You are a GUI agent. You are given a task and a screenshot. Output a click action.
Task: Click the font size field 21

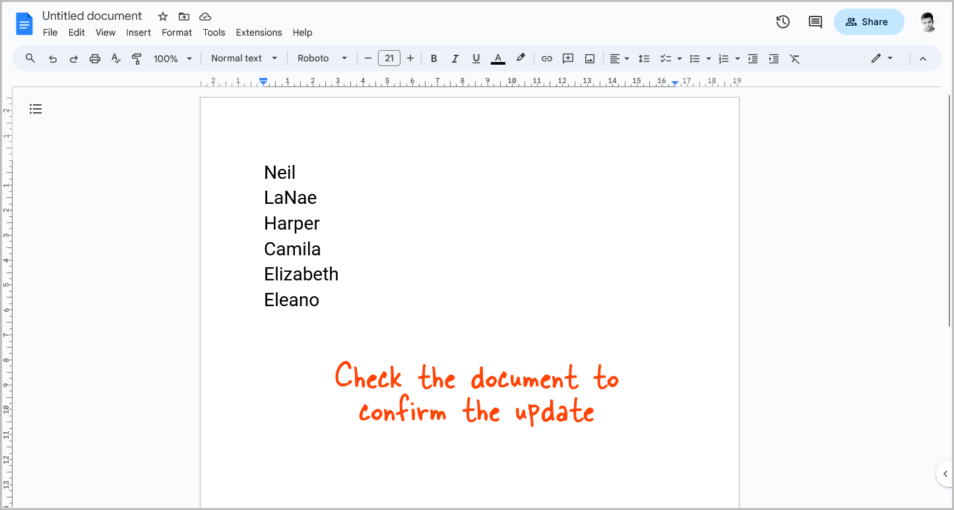coord(389,58)
